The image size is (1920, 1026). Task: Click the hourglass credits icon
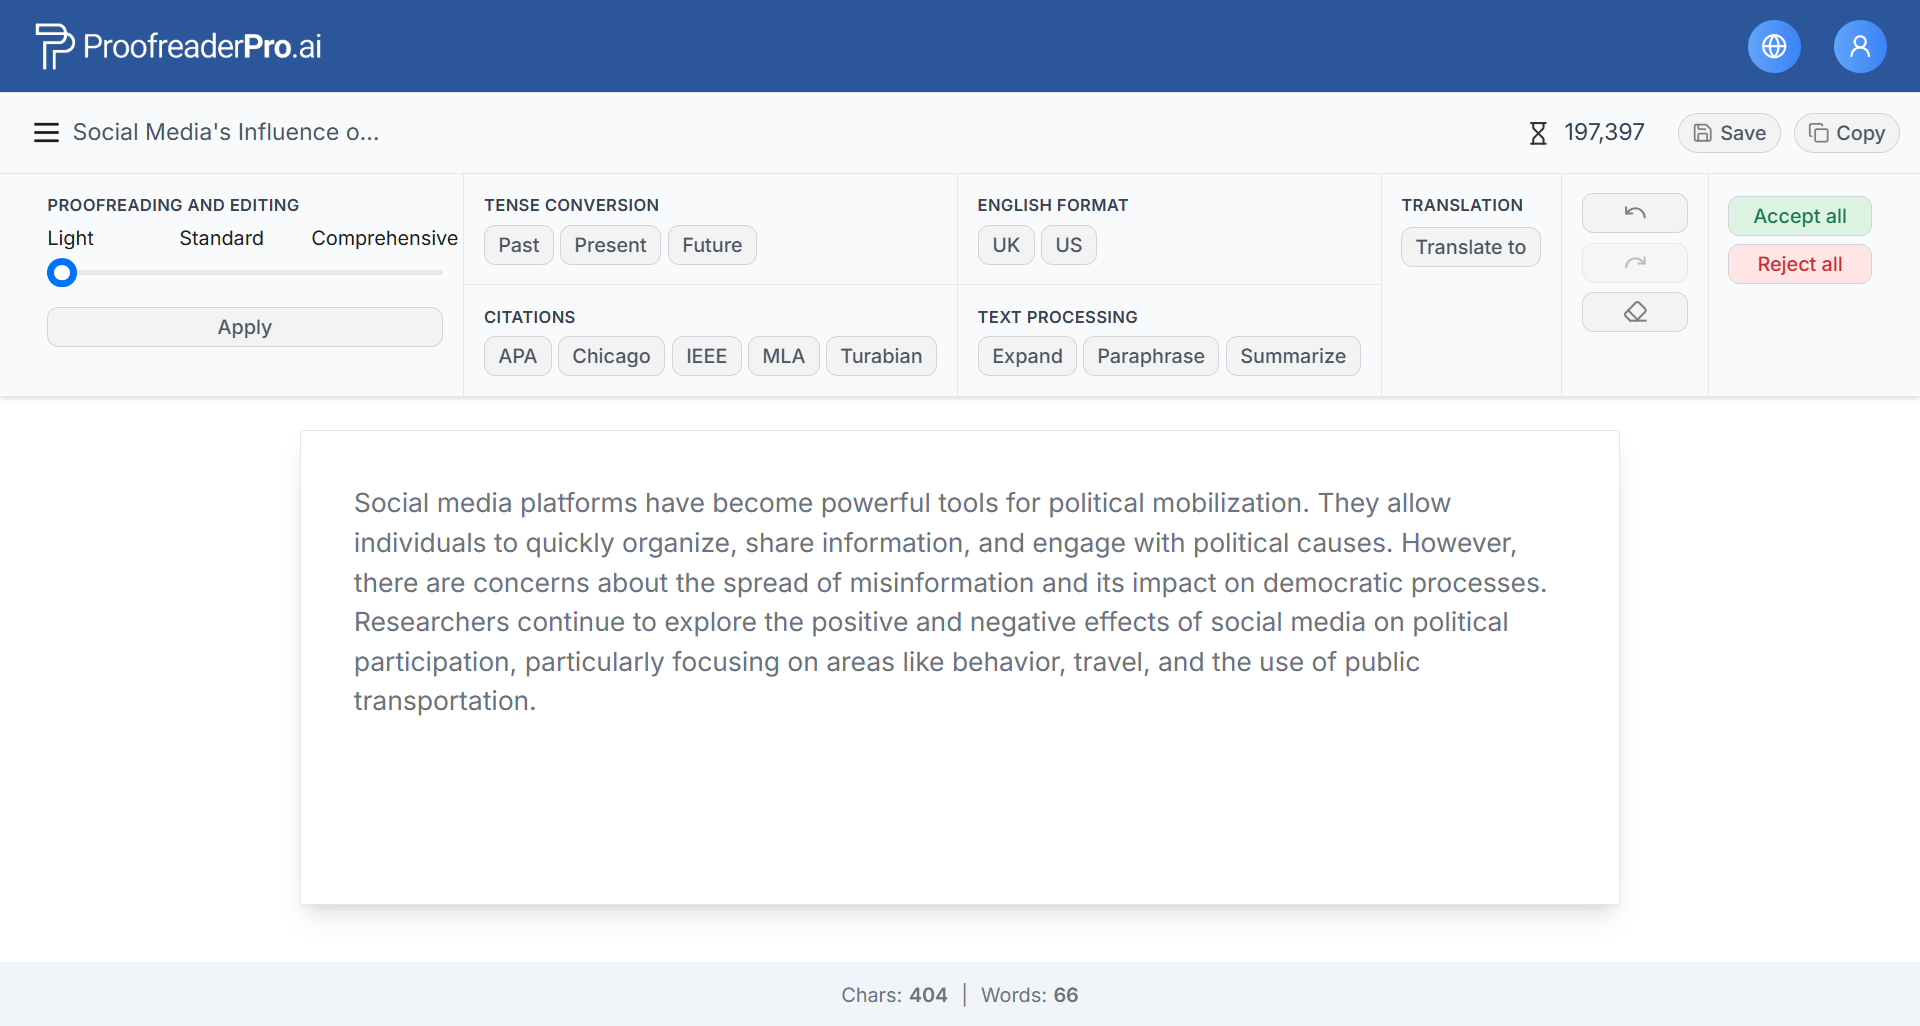point(1538,133)
